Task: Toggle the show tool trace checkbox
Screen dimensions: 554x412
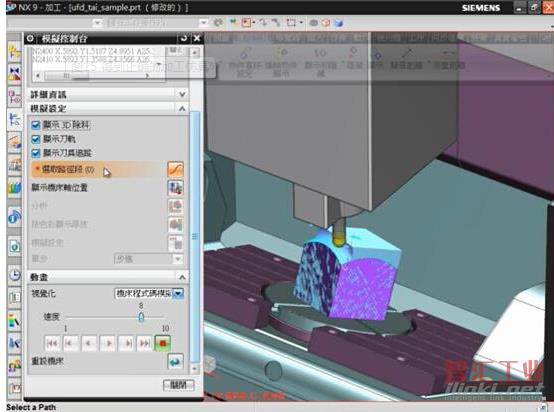Action: coord(36,153)
